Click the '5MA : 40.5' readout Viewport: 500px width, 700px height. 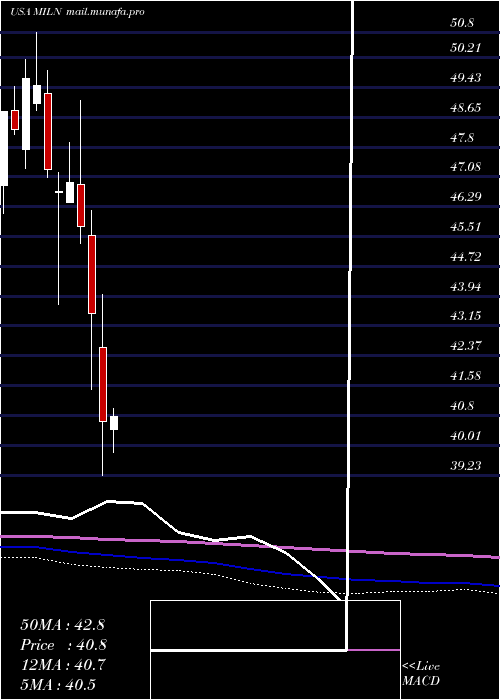[x=58, y=685]
